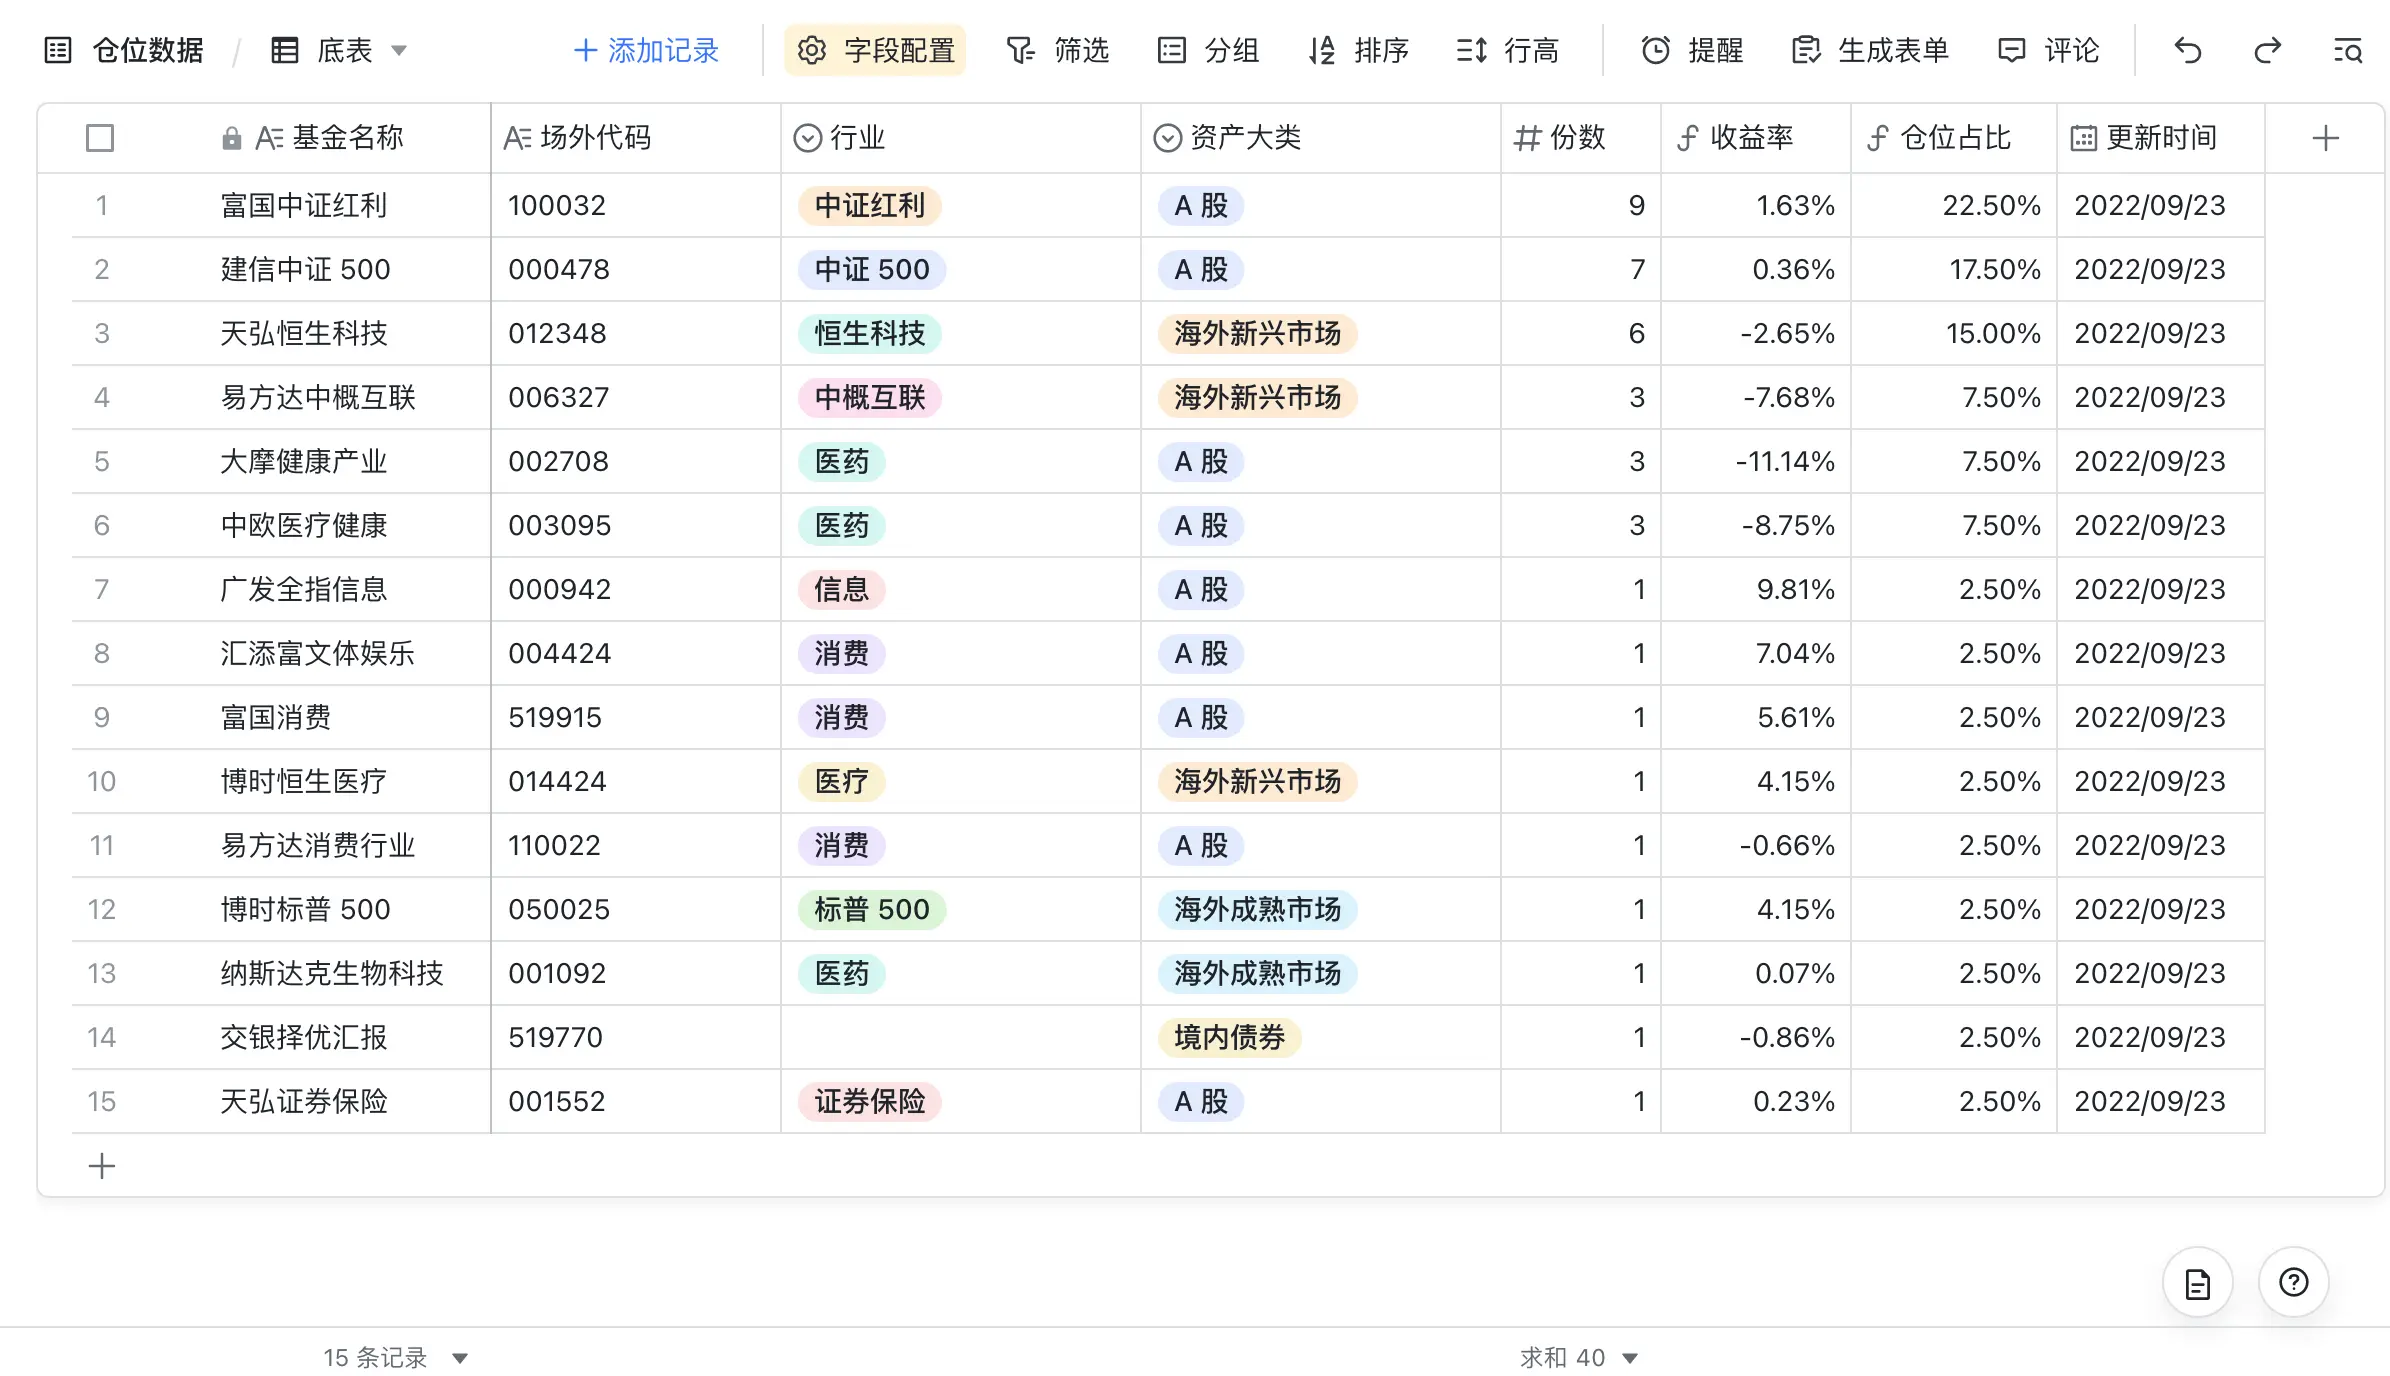Click the document icon at bottom right
This screenshot has width=2390, height=1376.
pyautogui.click(x=2197, y=1283)
